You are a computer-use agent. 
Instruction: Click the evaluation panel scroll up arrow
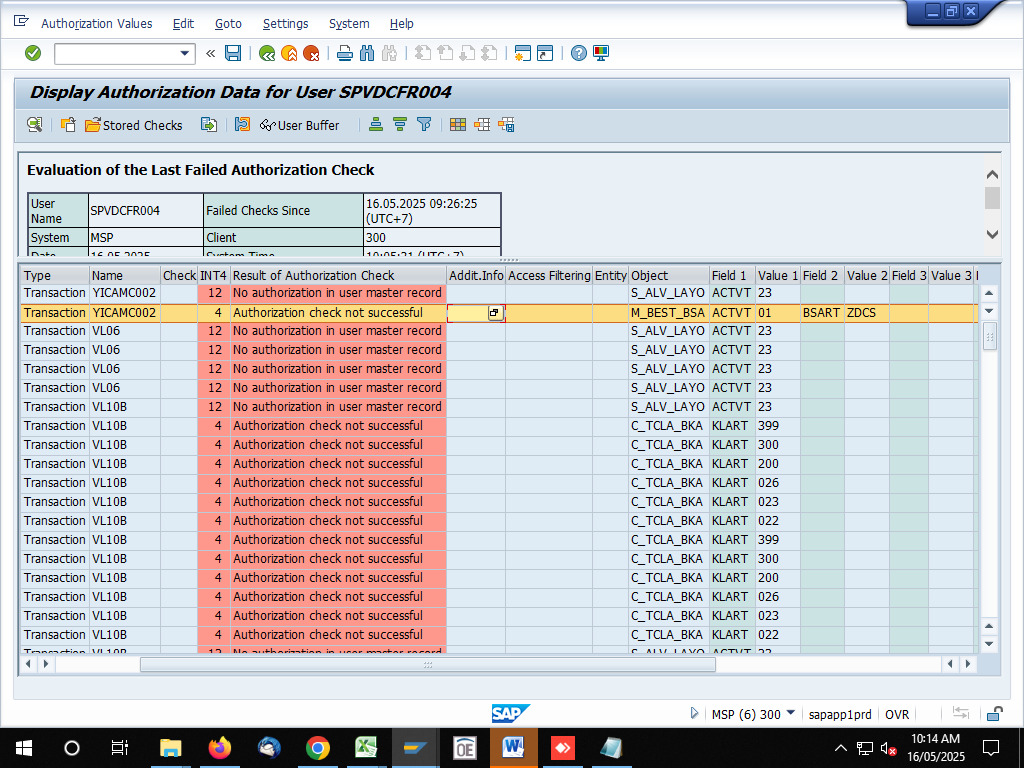(992, 174)
